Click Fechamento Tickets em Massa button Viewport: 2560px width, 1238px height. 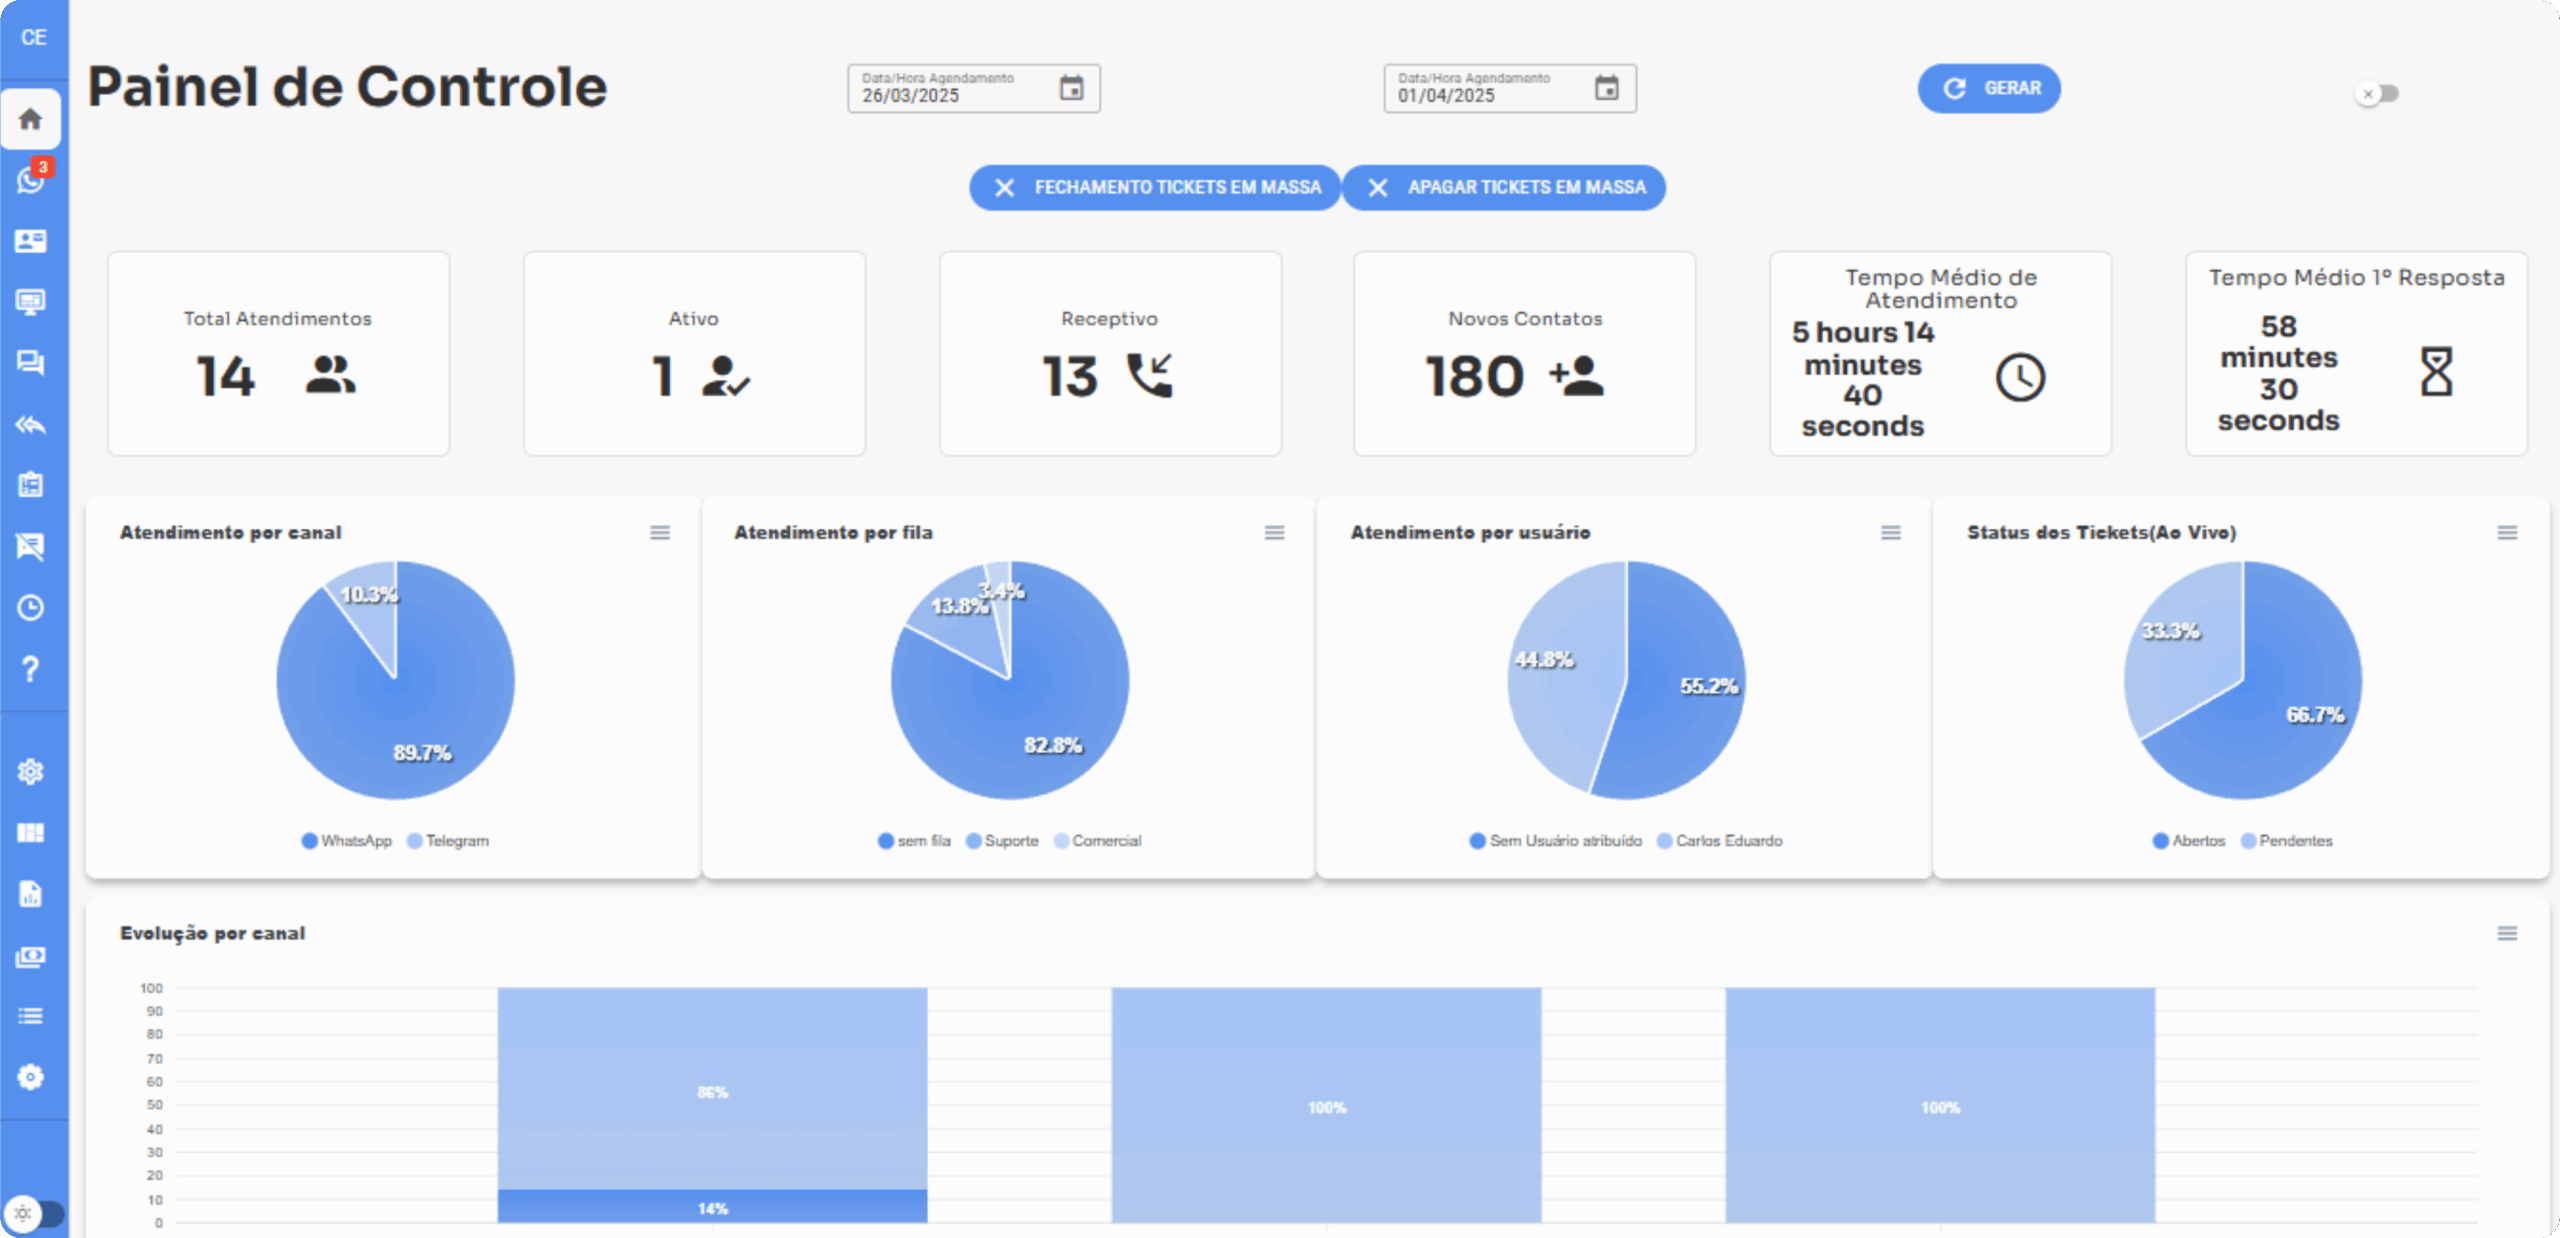1155,188
